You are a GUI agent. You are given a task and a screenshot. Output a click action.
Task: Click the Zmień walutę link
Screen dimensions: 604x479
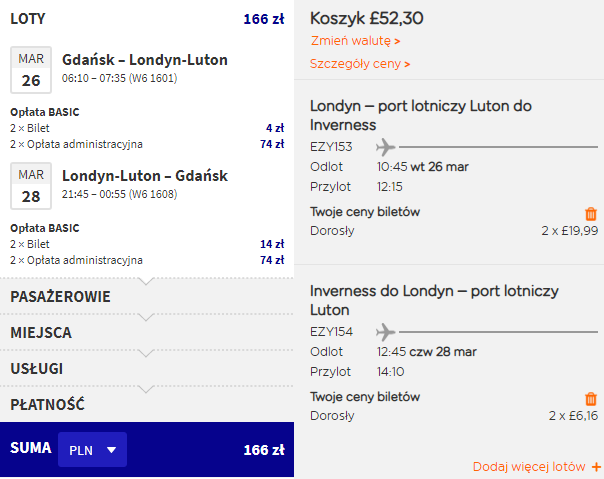[x=355, y=40]
